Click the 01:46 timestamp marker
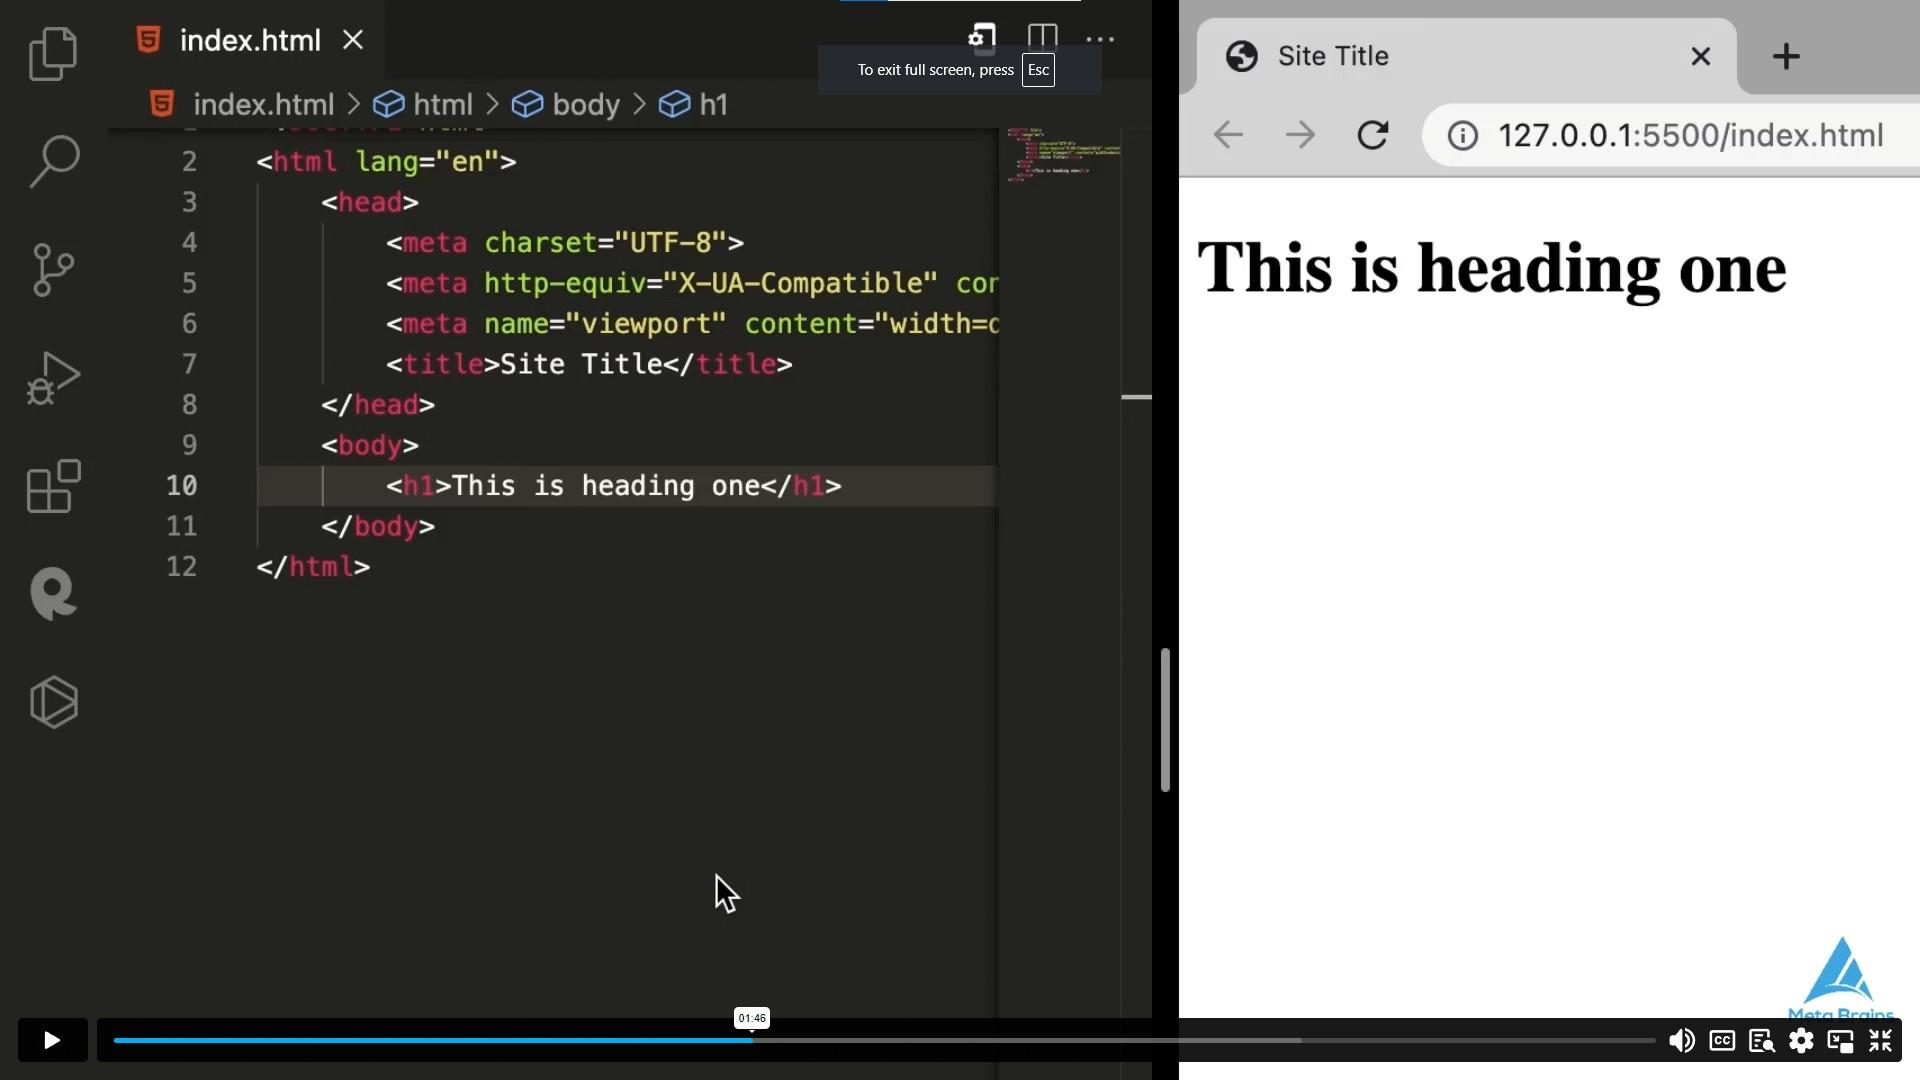 (752, 1018)
